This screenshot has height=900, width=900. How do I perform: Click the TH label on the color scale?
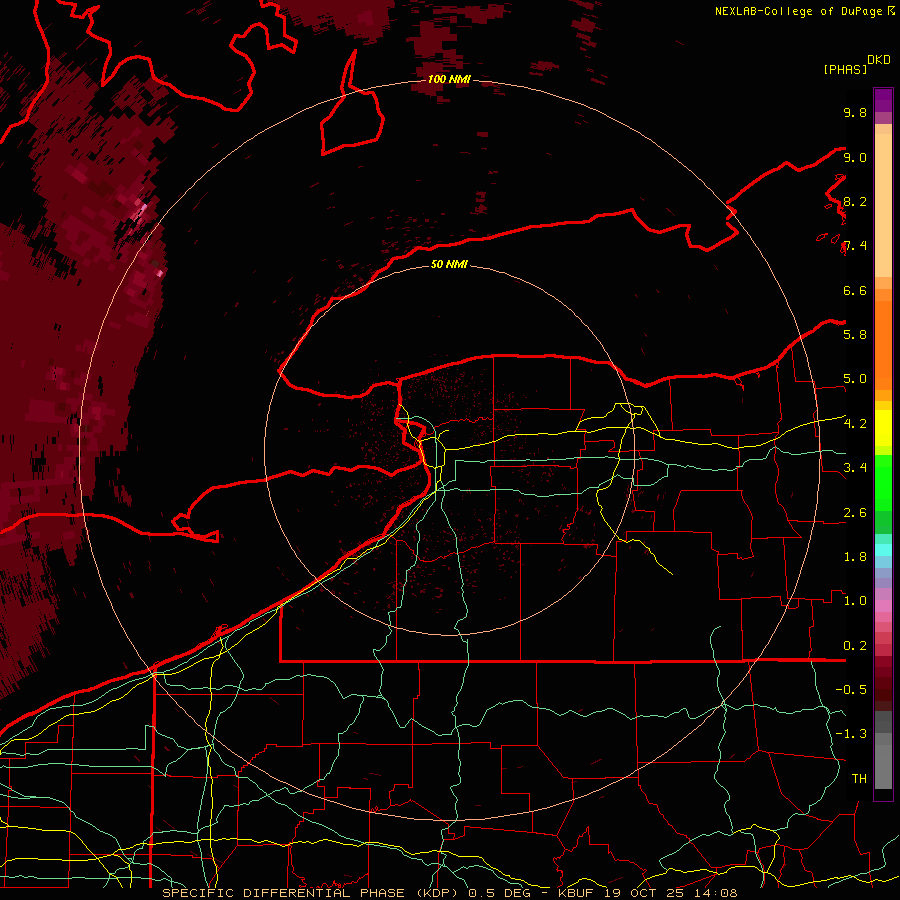point(859,779)
